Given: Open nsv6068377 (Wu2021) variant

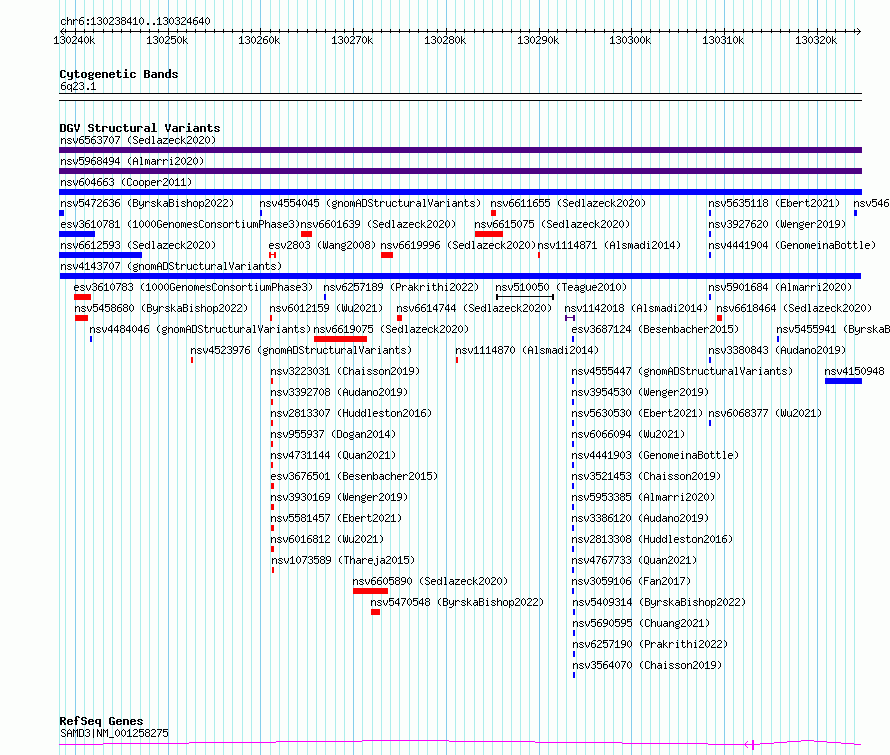Looking at the screenshot, I should (x=765, y=413).
